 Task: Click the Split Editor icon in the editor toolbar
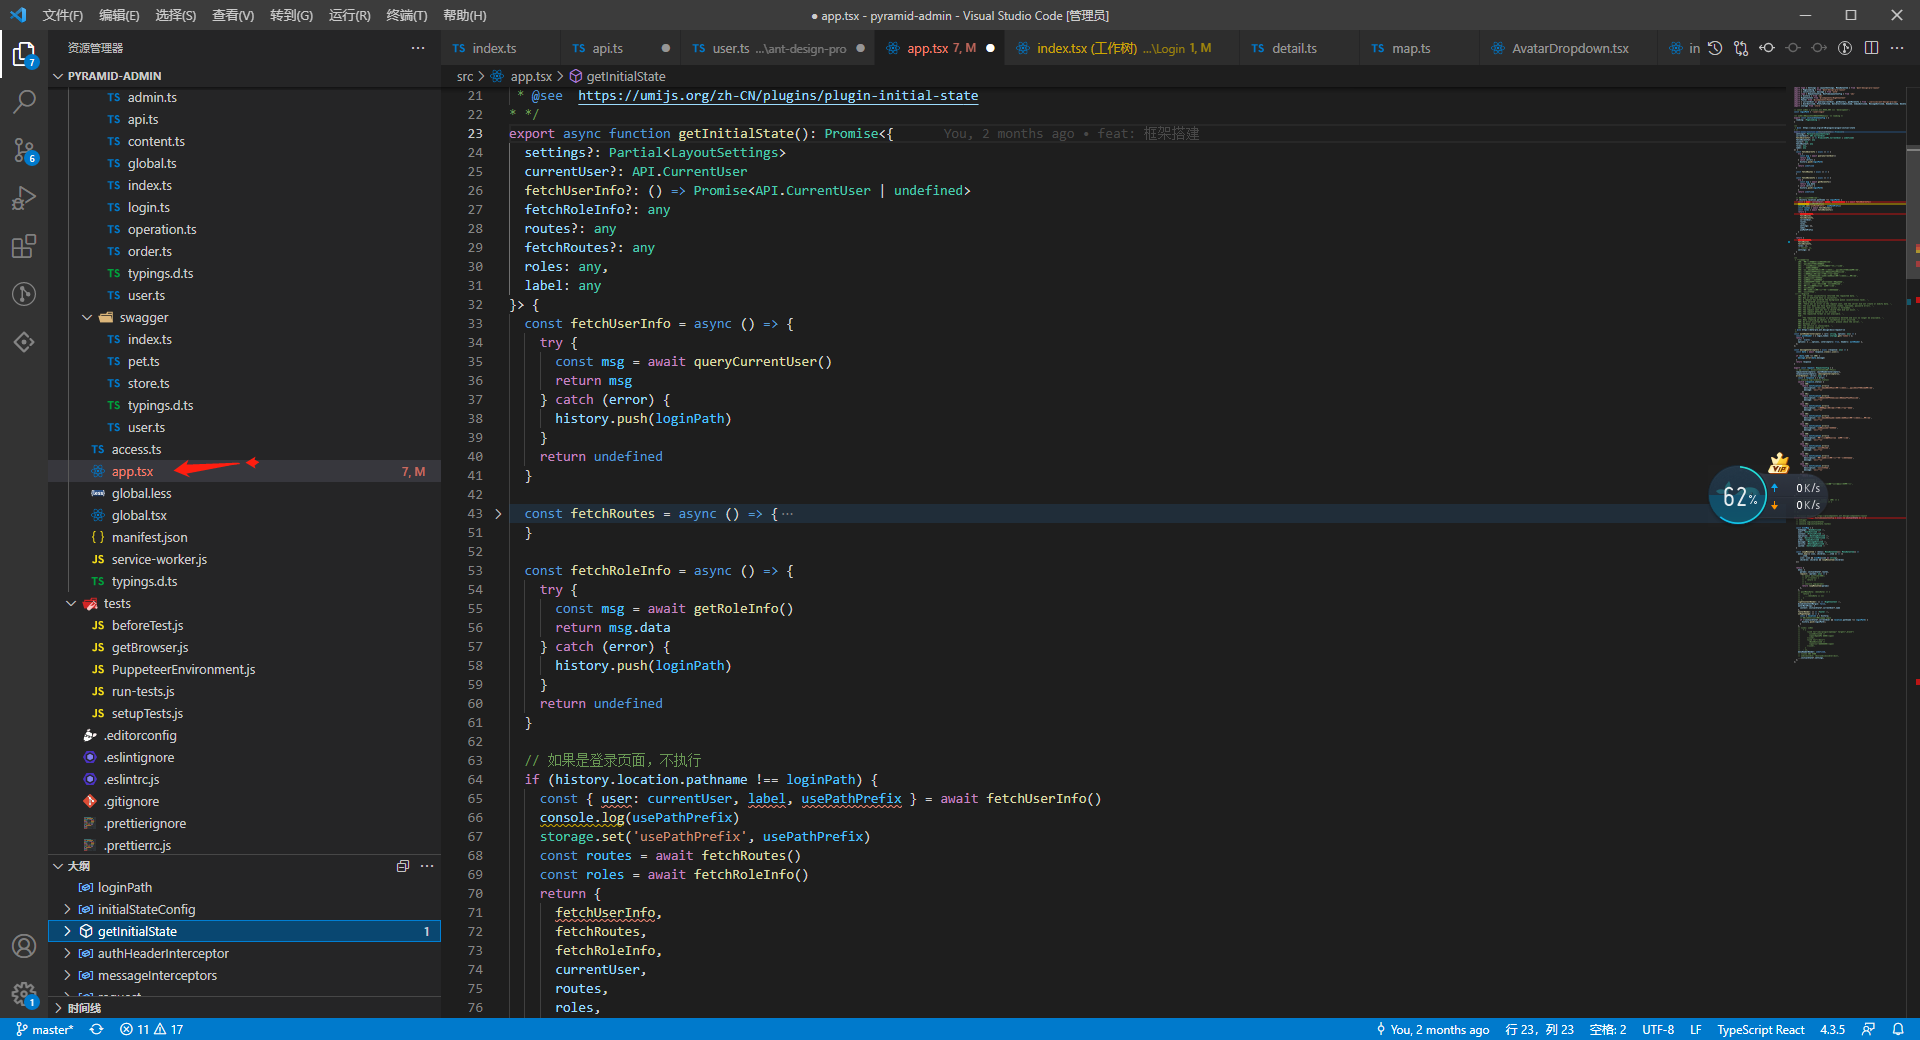tap(1872, 47)
